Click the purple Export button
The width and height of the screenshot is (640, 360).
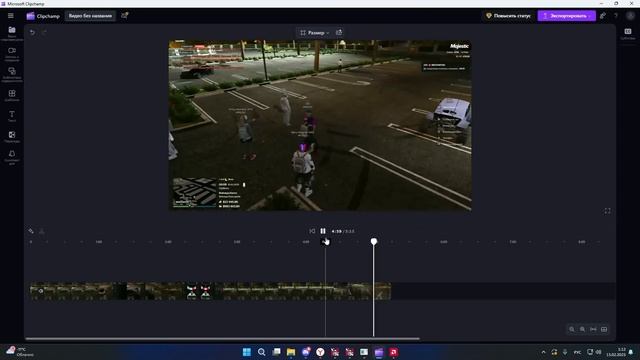click(566, 16)
